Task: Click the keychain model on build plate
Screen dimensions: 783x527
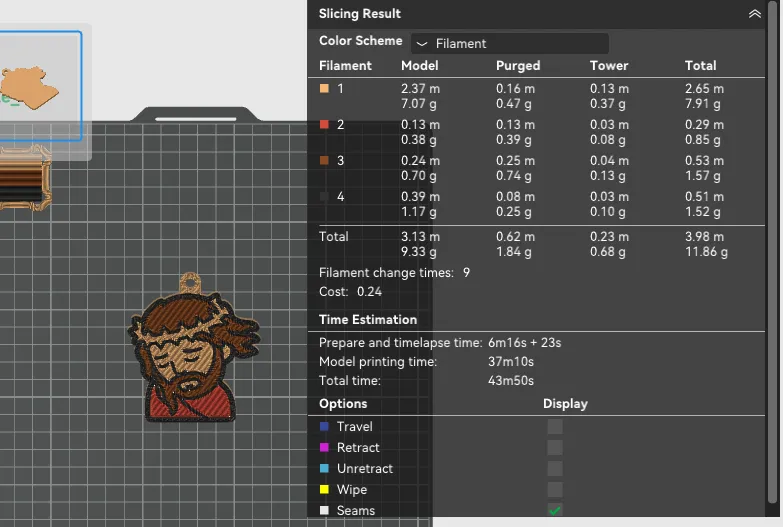Action: point(194,347)
